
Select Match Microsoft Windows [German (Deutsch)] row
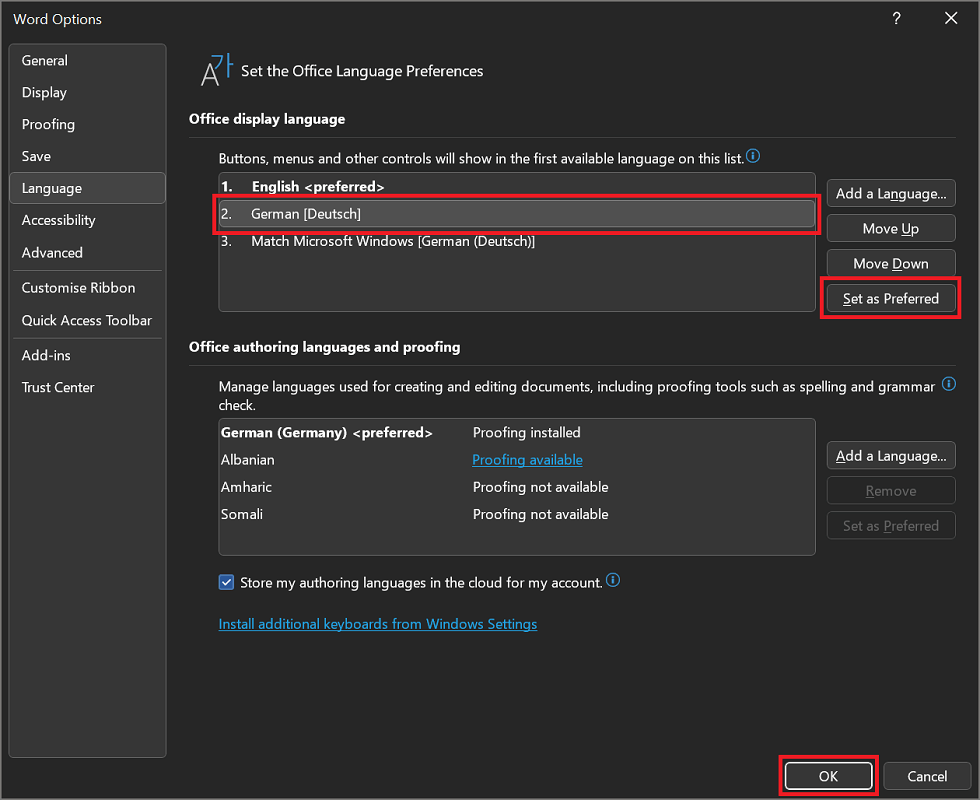point(517,241)
